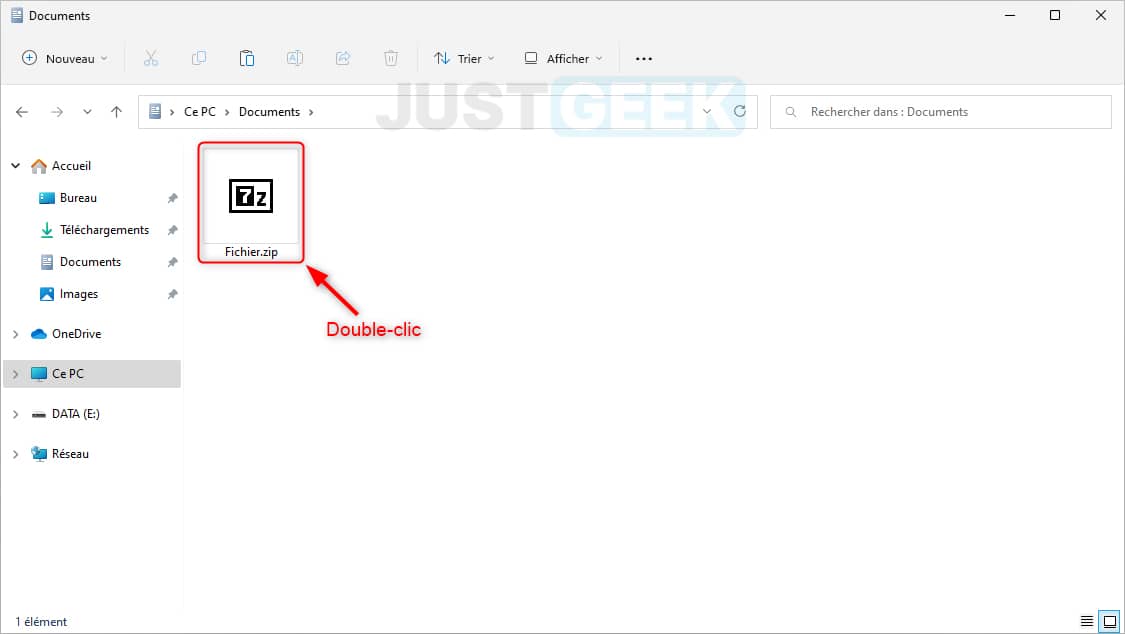Switch to details list view icon

(1087, 621)
